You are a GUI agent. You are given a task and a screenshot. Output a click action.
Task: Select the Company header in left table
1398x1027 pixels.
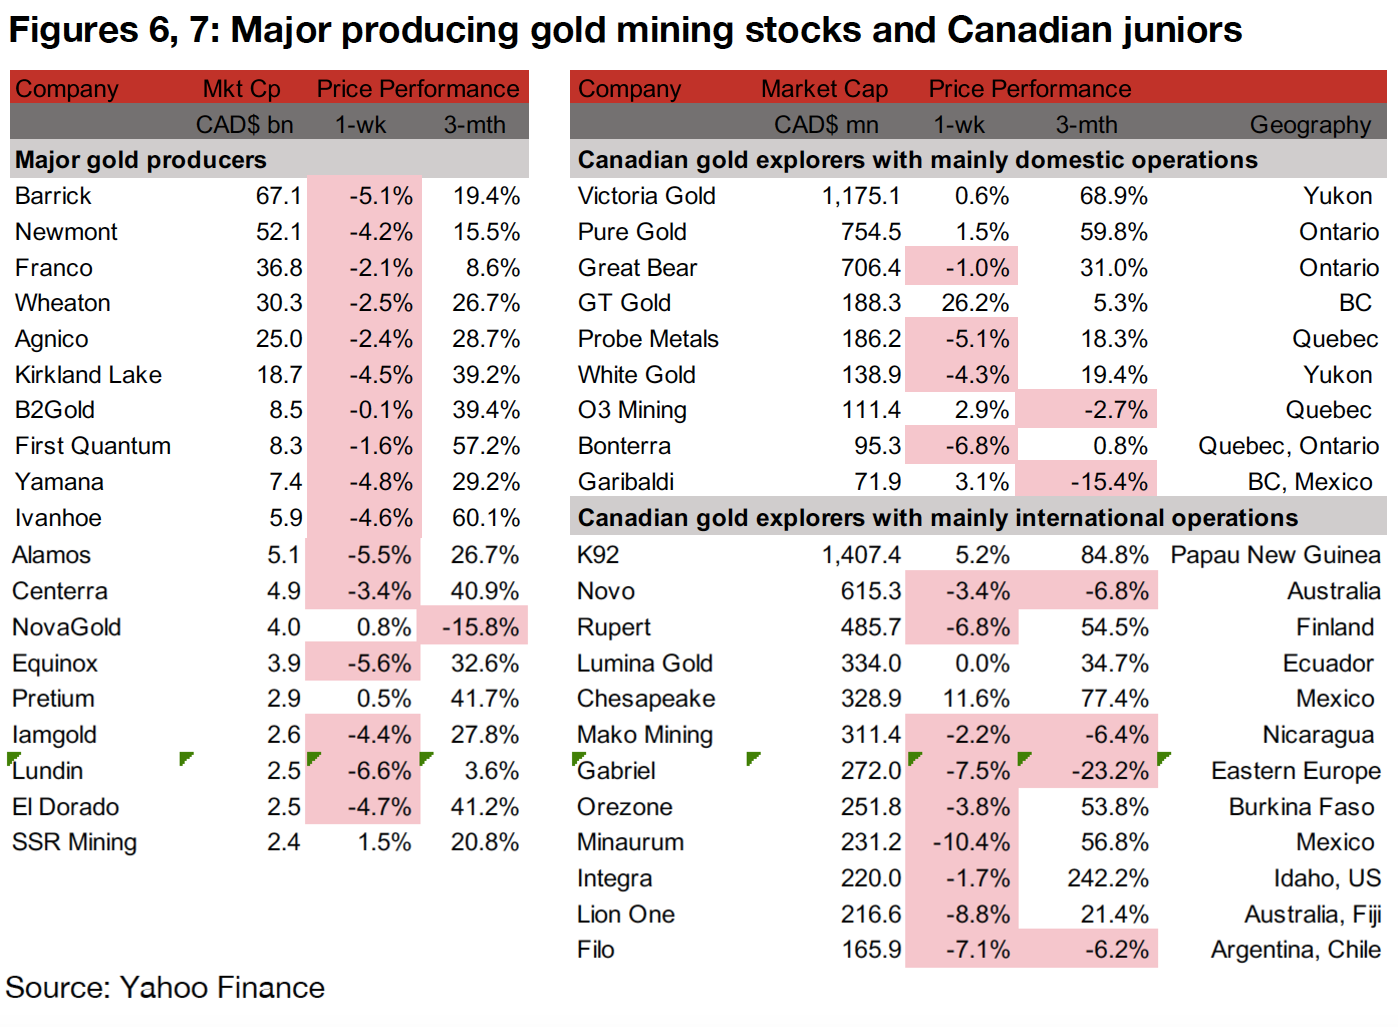[x=67, y=89]
